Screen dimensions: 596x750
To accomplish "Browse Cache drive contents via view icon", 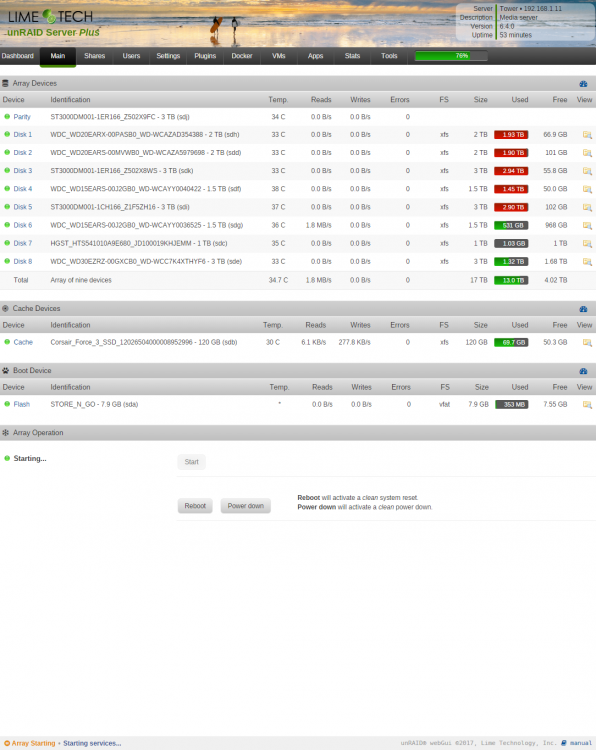I will tap(587, 343).
